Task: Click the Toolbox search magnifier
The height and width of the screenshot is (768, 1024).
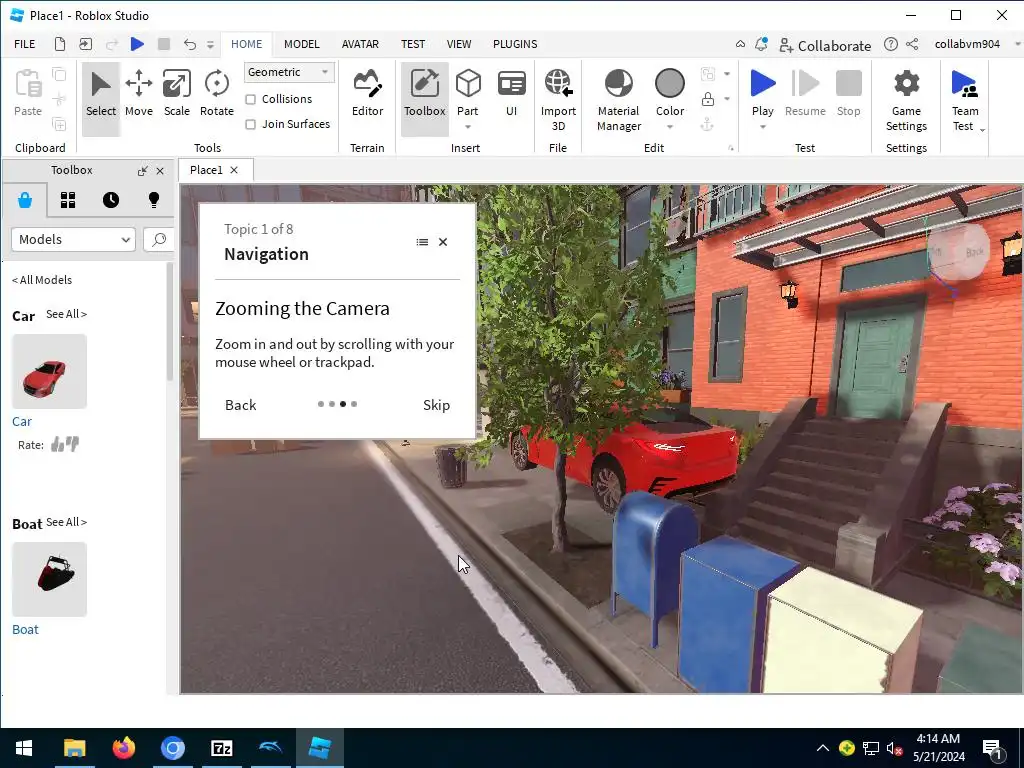Action: click(159, 240)
